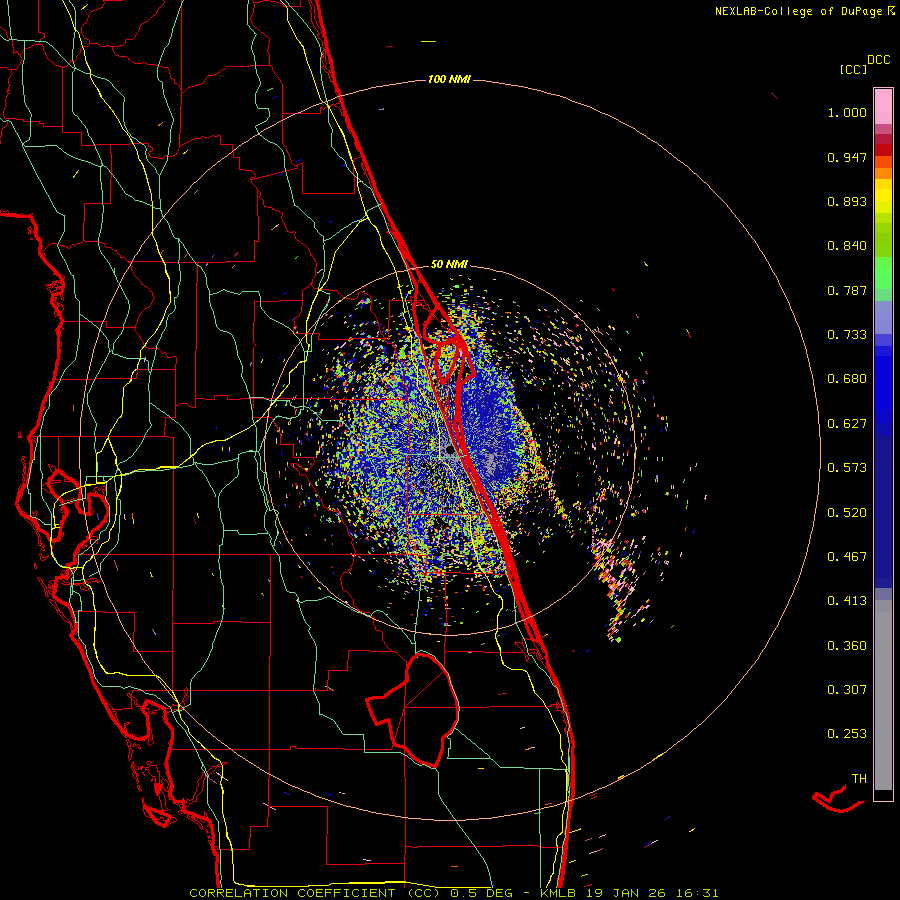Click the pink swatch at top of color bar
Image resolution: width=900 pixels, height=900 pixels.
[883, 107]
